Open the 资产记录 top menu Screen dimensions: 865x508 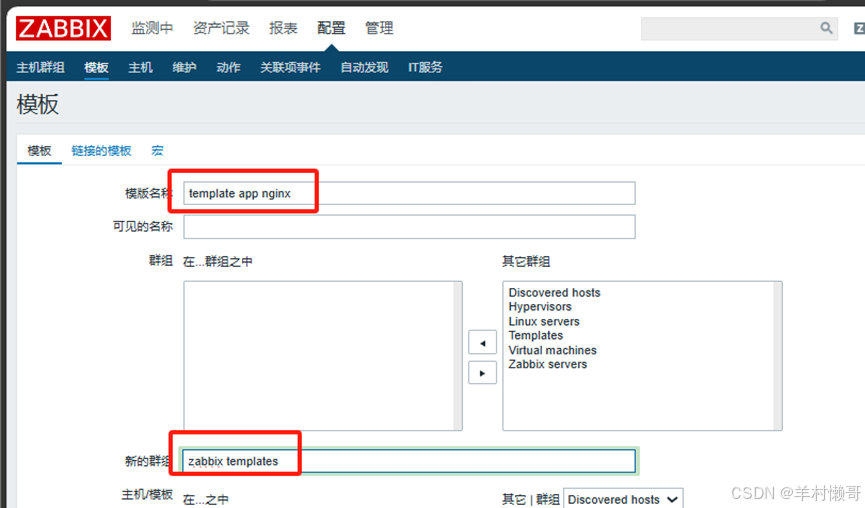(x=221, y=28)
